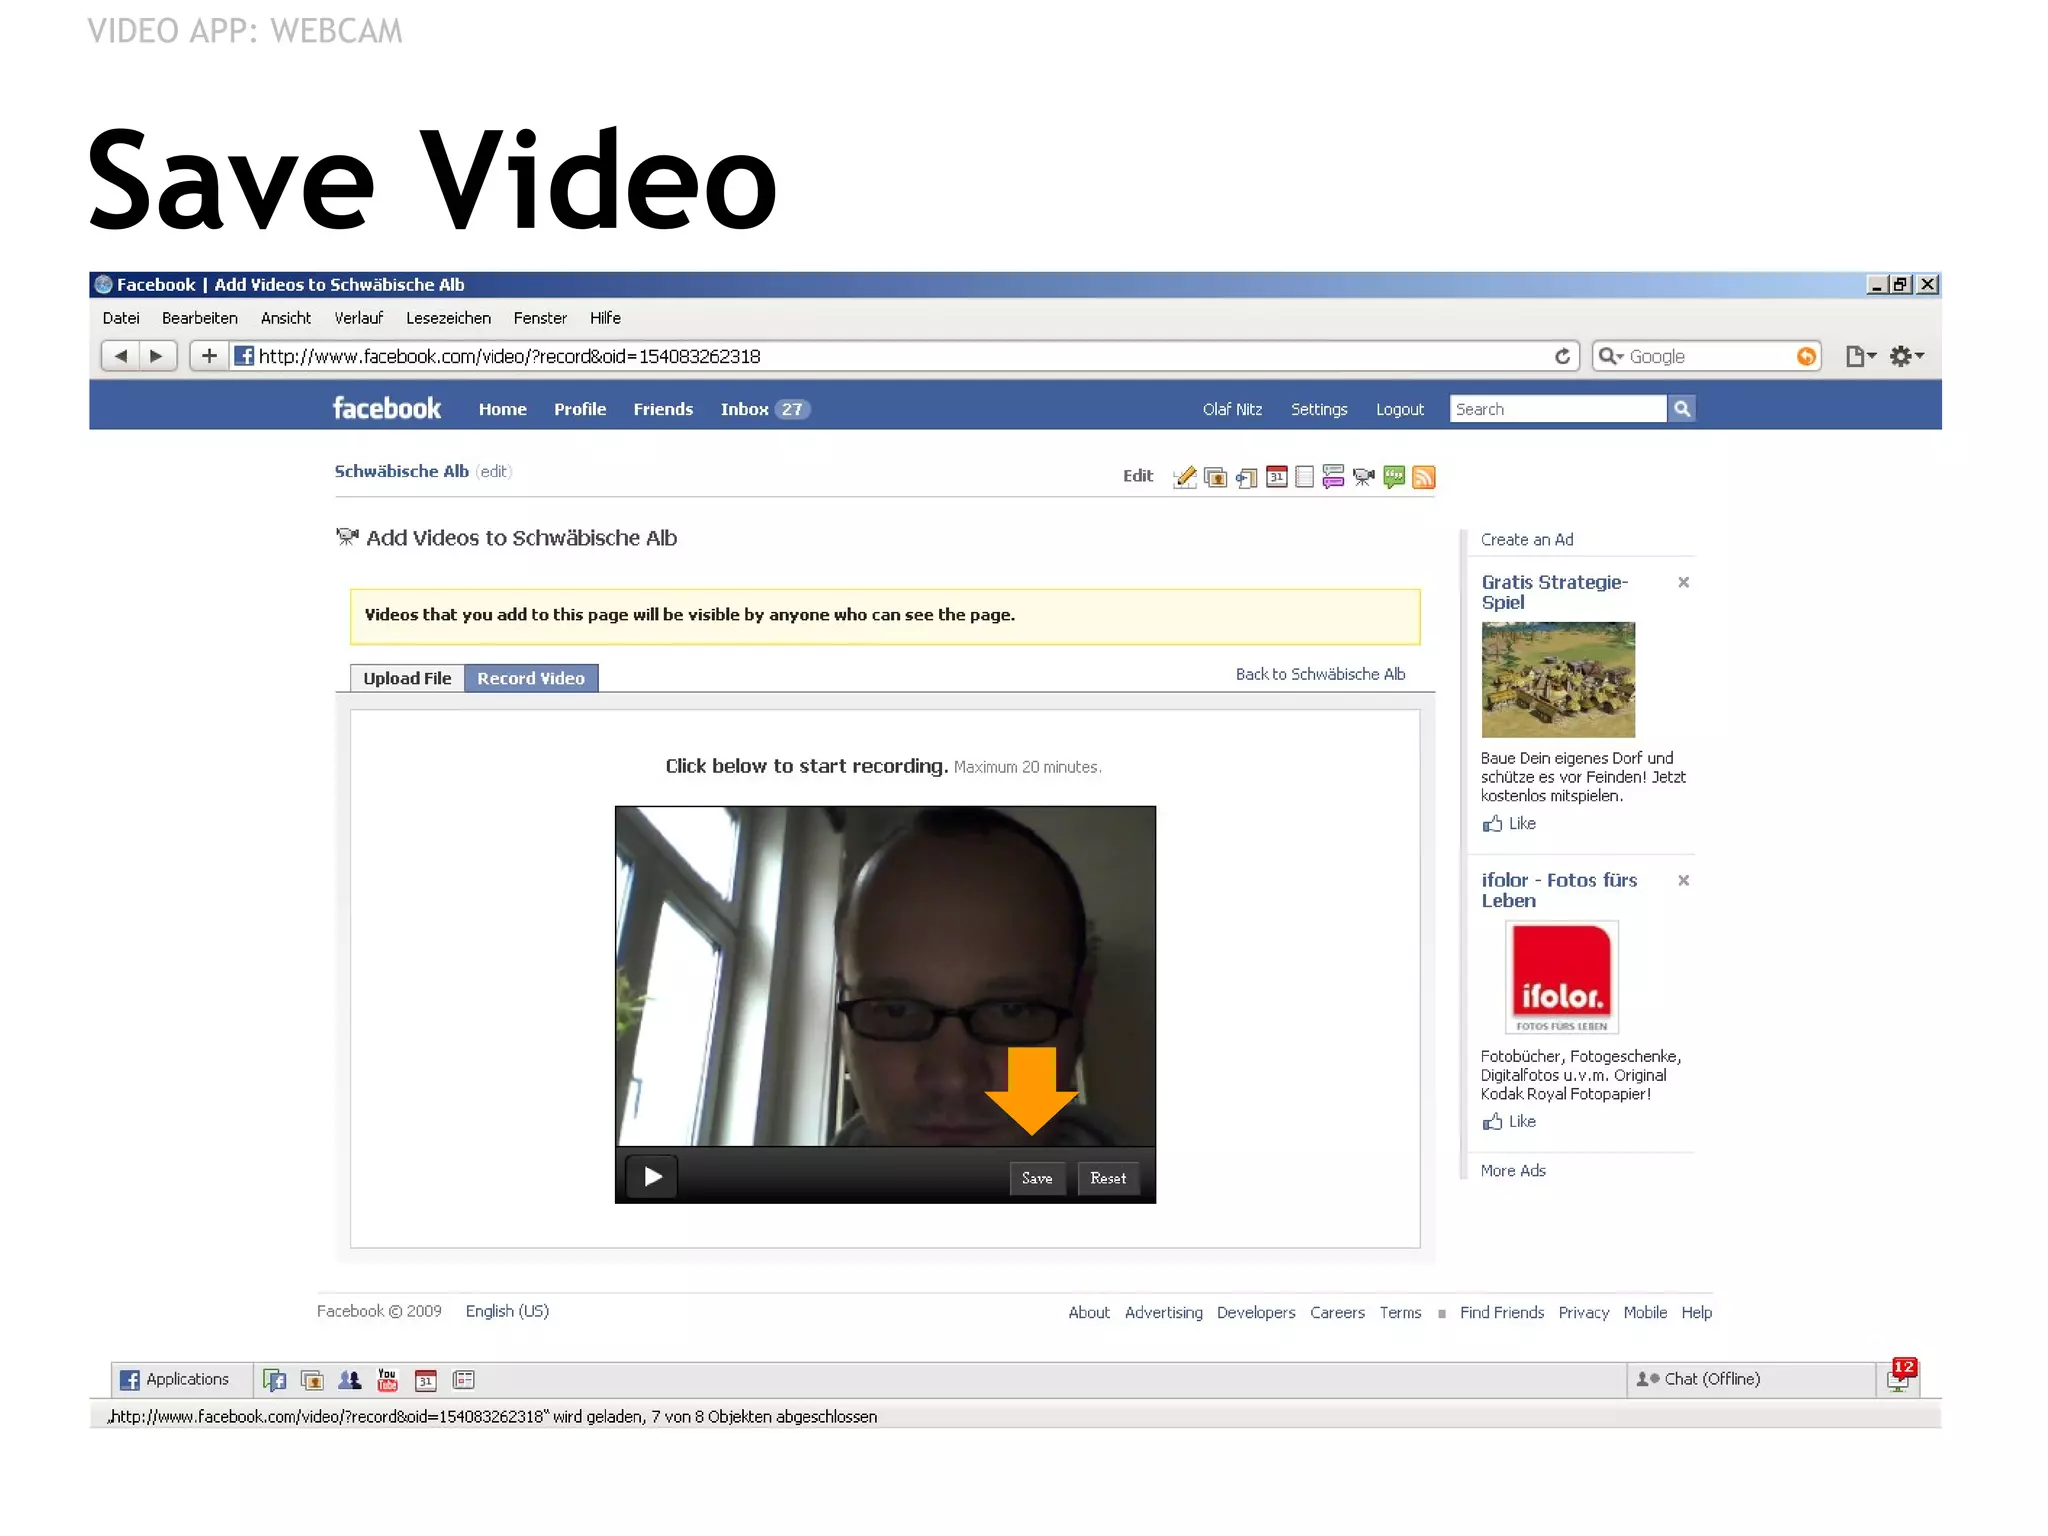The image size is (2048, 1536).
Task: Click the Create an Ad link
Action: click(x=1526, y=539)
